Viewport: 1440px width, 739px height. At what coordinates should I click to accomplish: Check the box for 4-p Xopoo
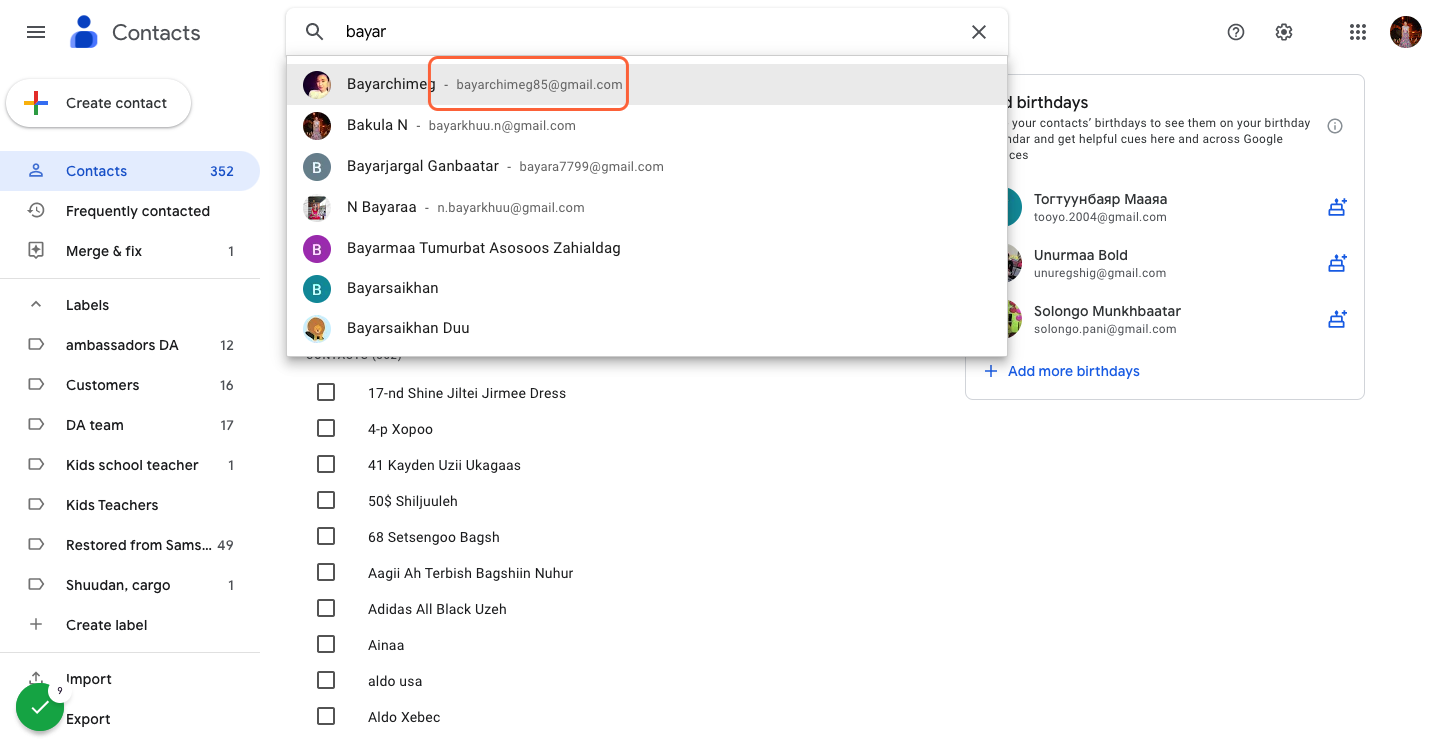pos(326,429)
